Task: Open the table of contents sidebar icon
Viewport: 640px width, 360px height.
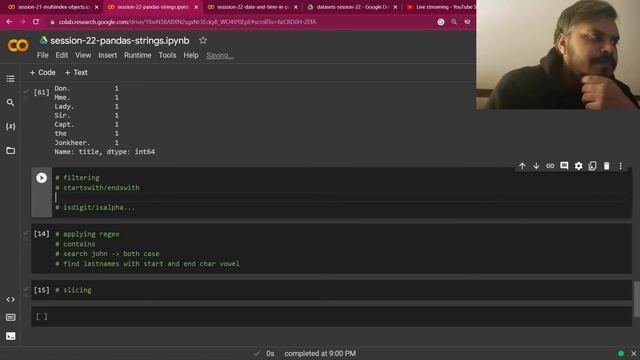Action: [11, 78]
